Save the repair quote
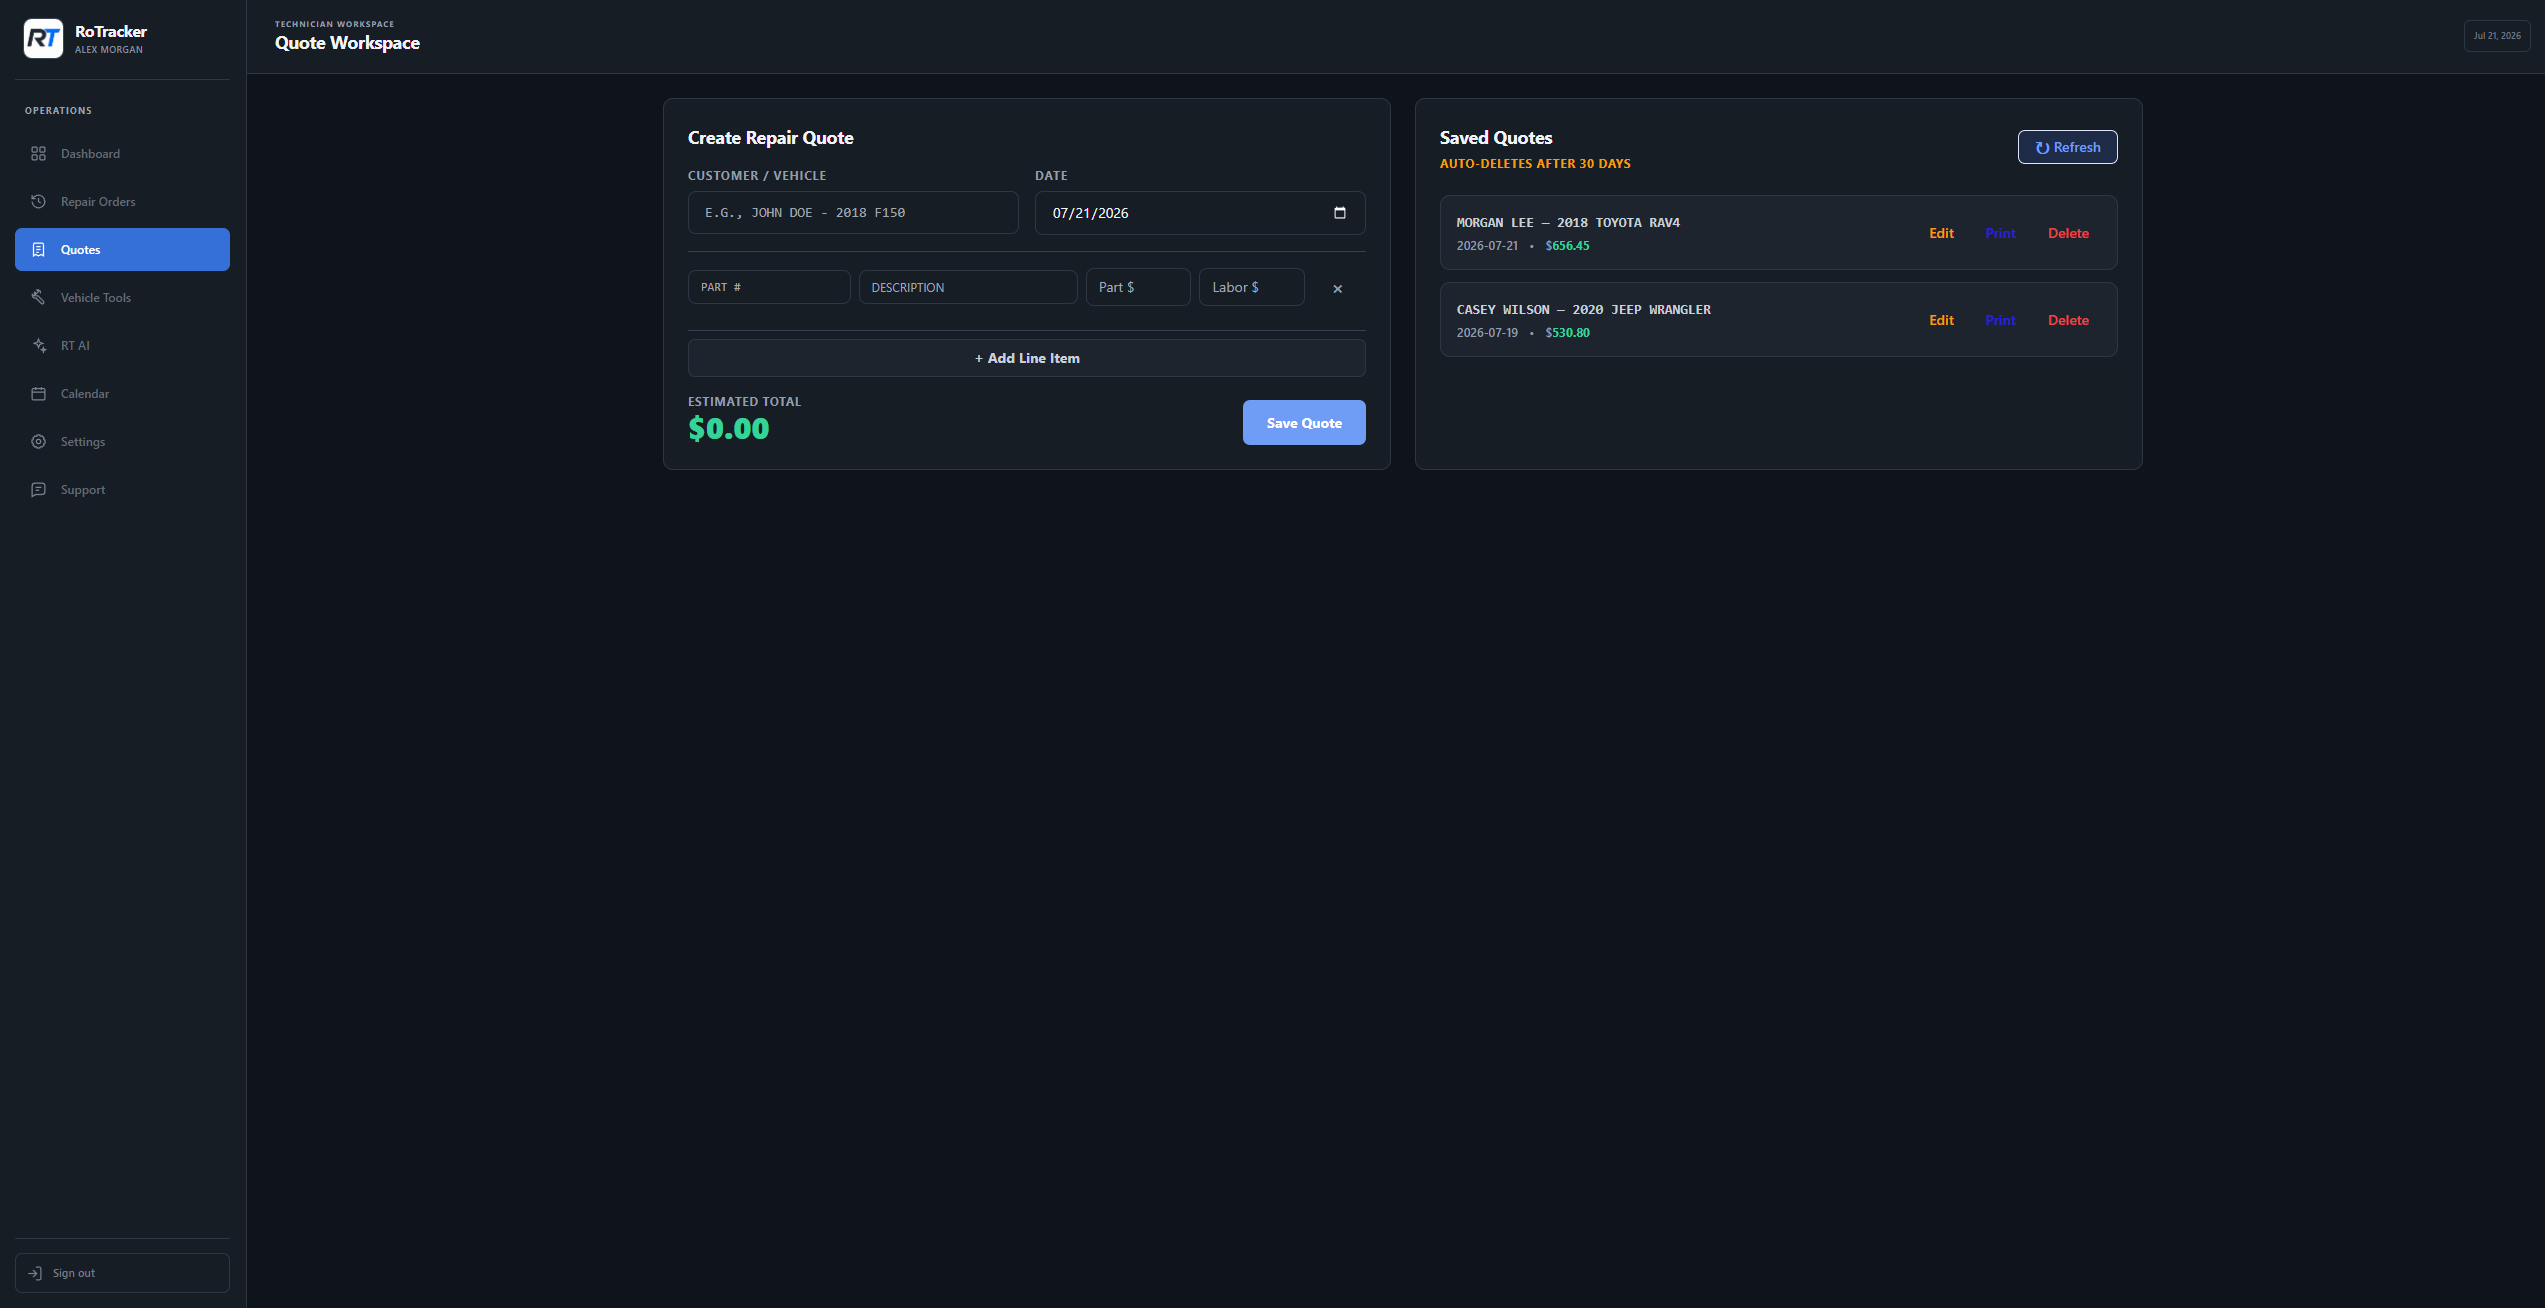 pyautogui.click(x=1304, y=423)
